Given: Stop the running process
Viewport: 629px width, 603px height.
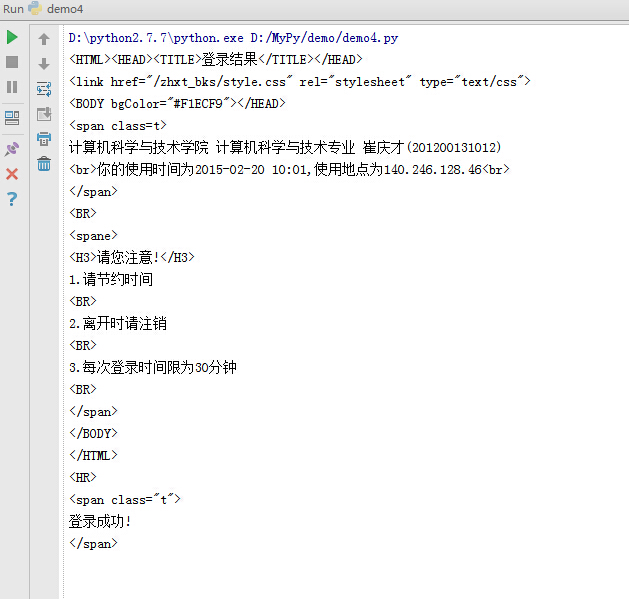Looking at the screenshot, I should [x=12, y=62].
